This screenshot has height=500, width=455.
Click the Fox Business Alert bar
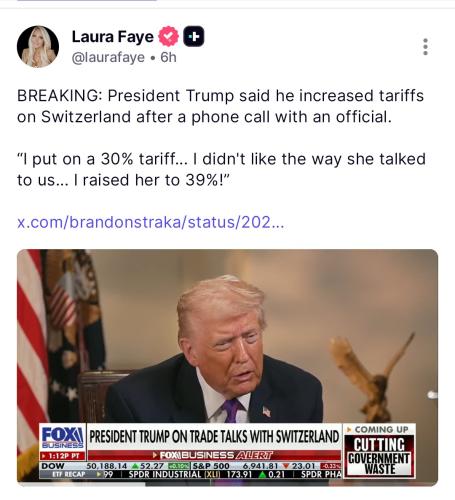[x=214, y=455]
